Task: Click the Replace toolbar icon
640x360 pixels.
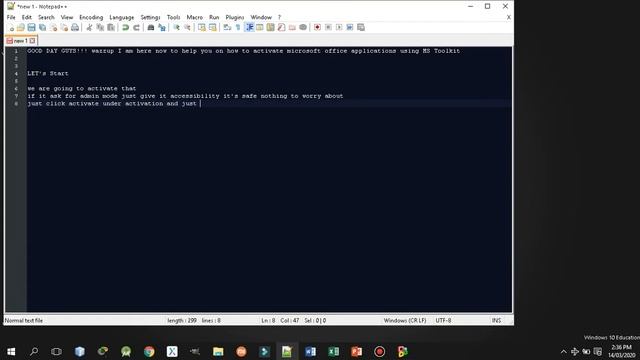Action: tap(162, 27)
